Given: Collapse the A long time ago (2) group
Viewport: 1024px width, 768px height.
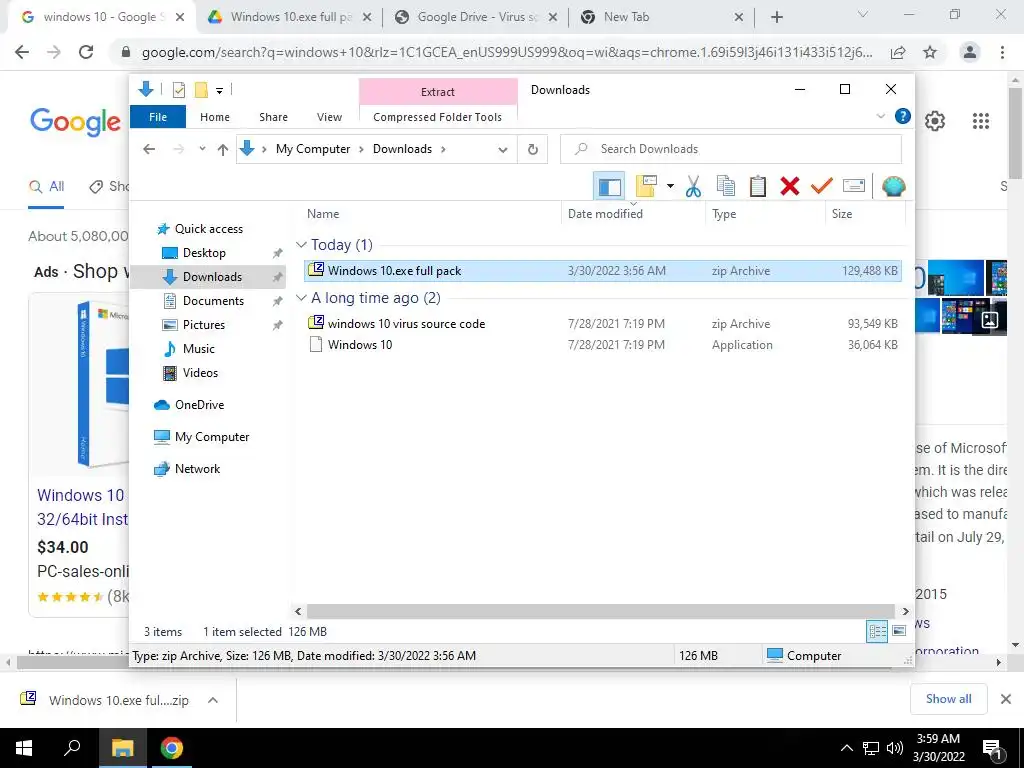Looking at the screenshot, I should pos(301,298).
